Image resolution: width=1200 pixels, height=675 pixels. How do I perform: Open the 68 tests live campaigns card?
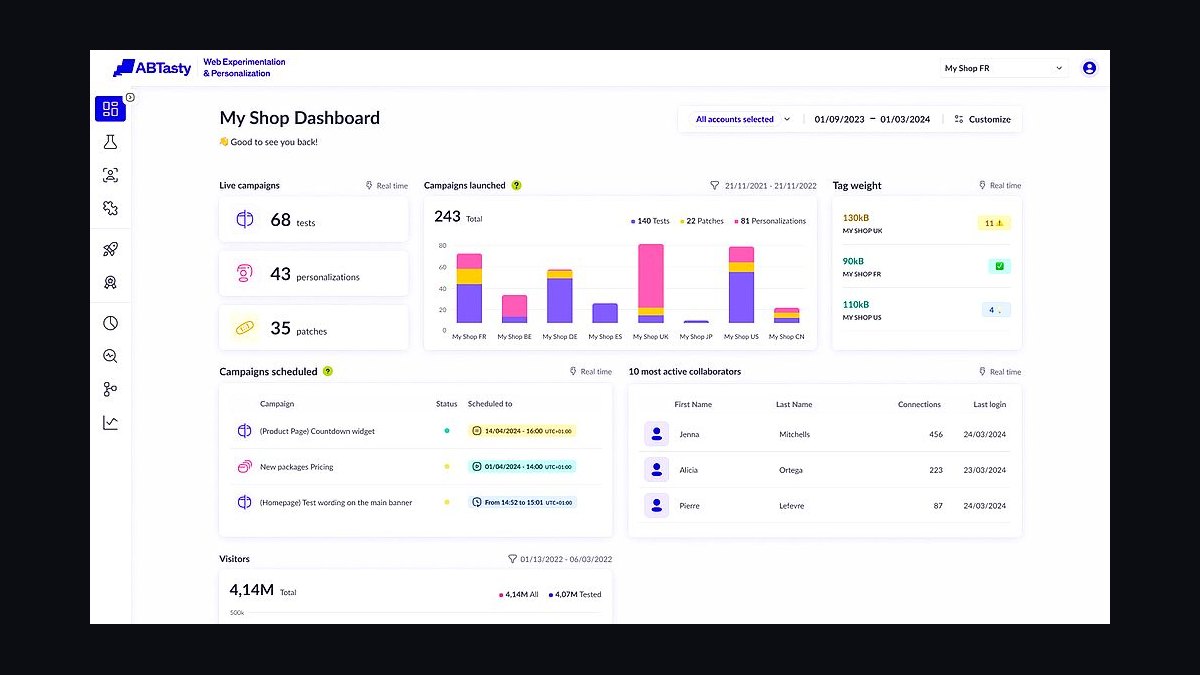click(x=314, y=219)
